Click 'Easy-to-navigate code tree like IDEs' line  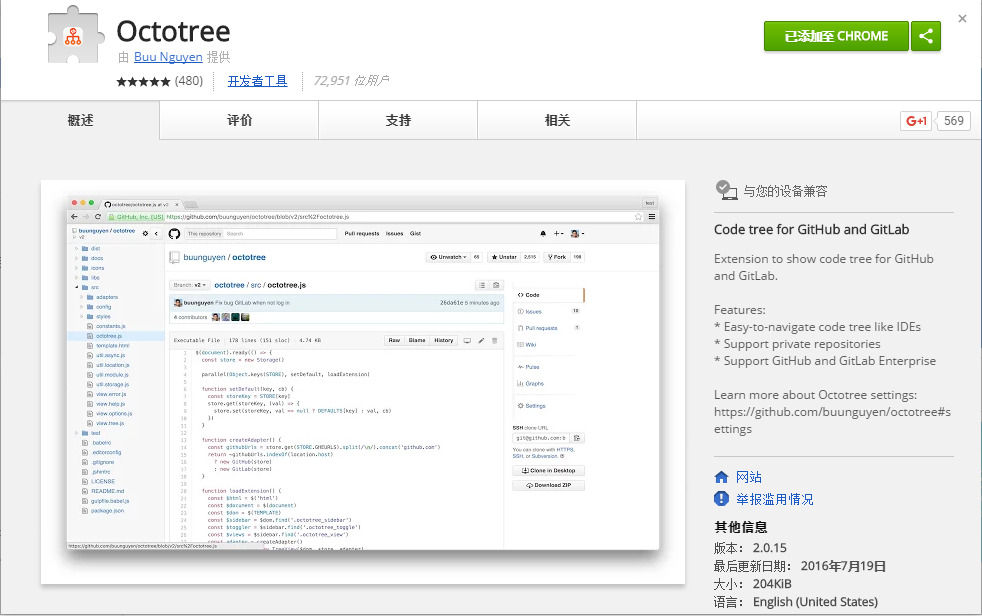click(817, 327)
